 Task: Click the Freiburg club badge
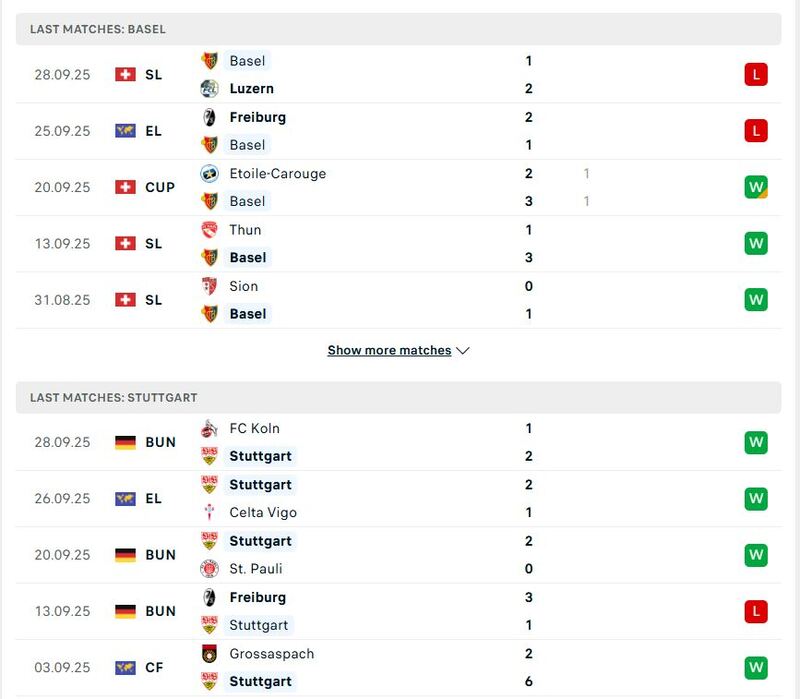(x=210, y=116)
